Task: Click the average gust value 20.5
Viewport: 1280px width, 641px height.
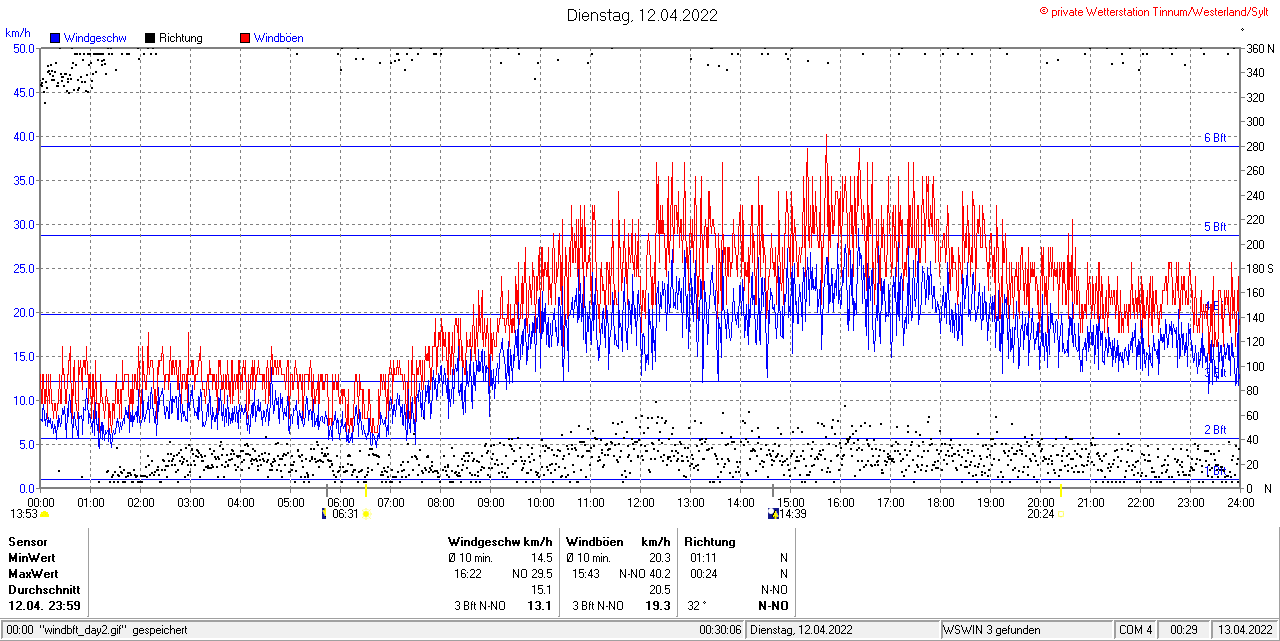Action: click(x=659, y=590)
